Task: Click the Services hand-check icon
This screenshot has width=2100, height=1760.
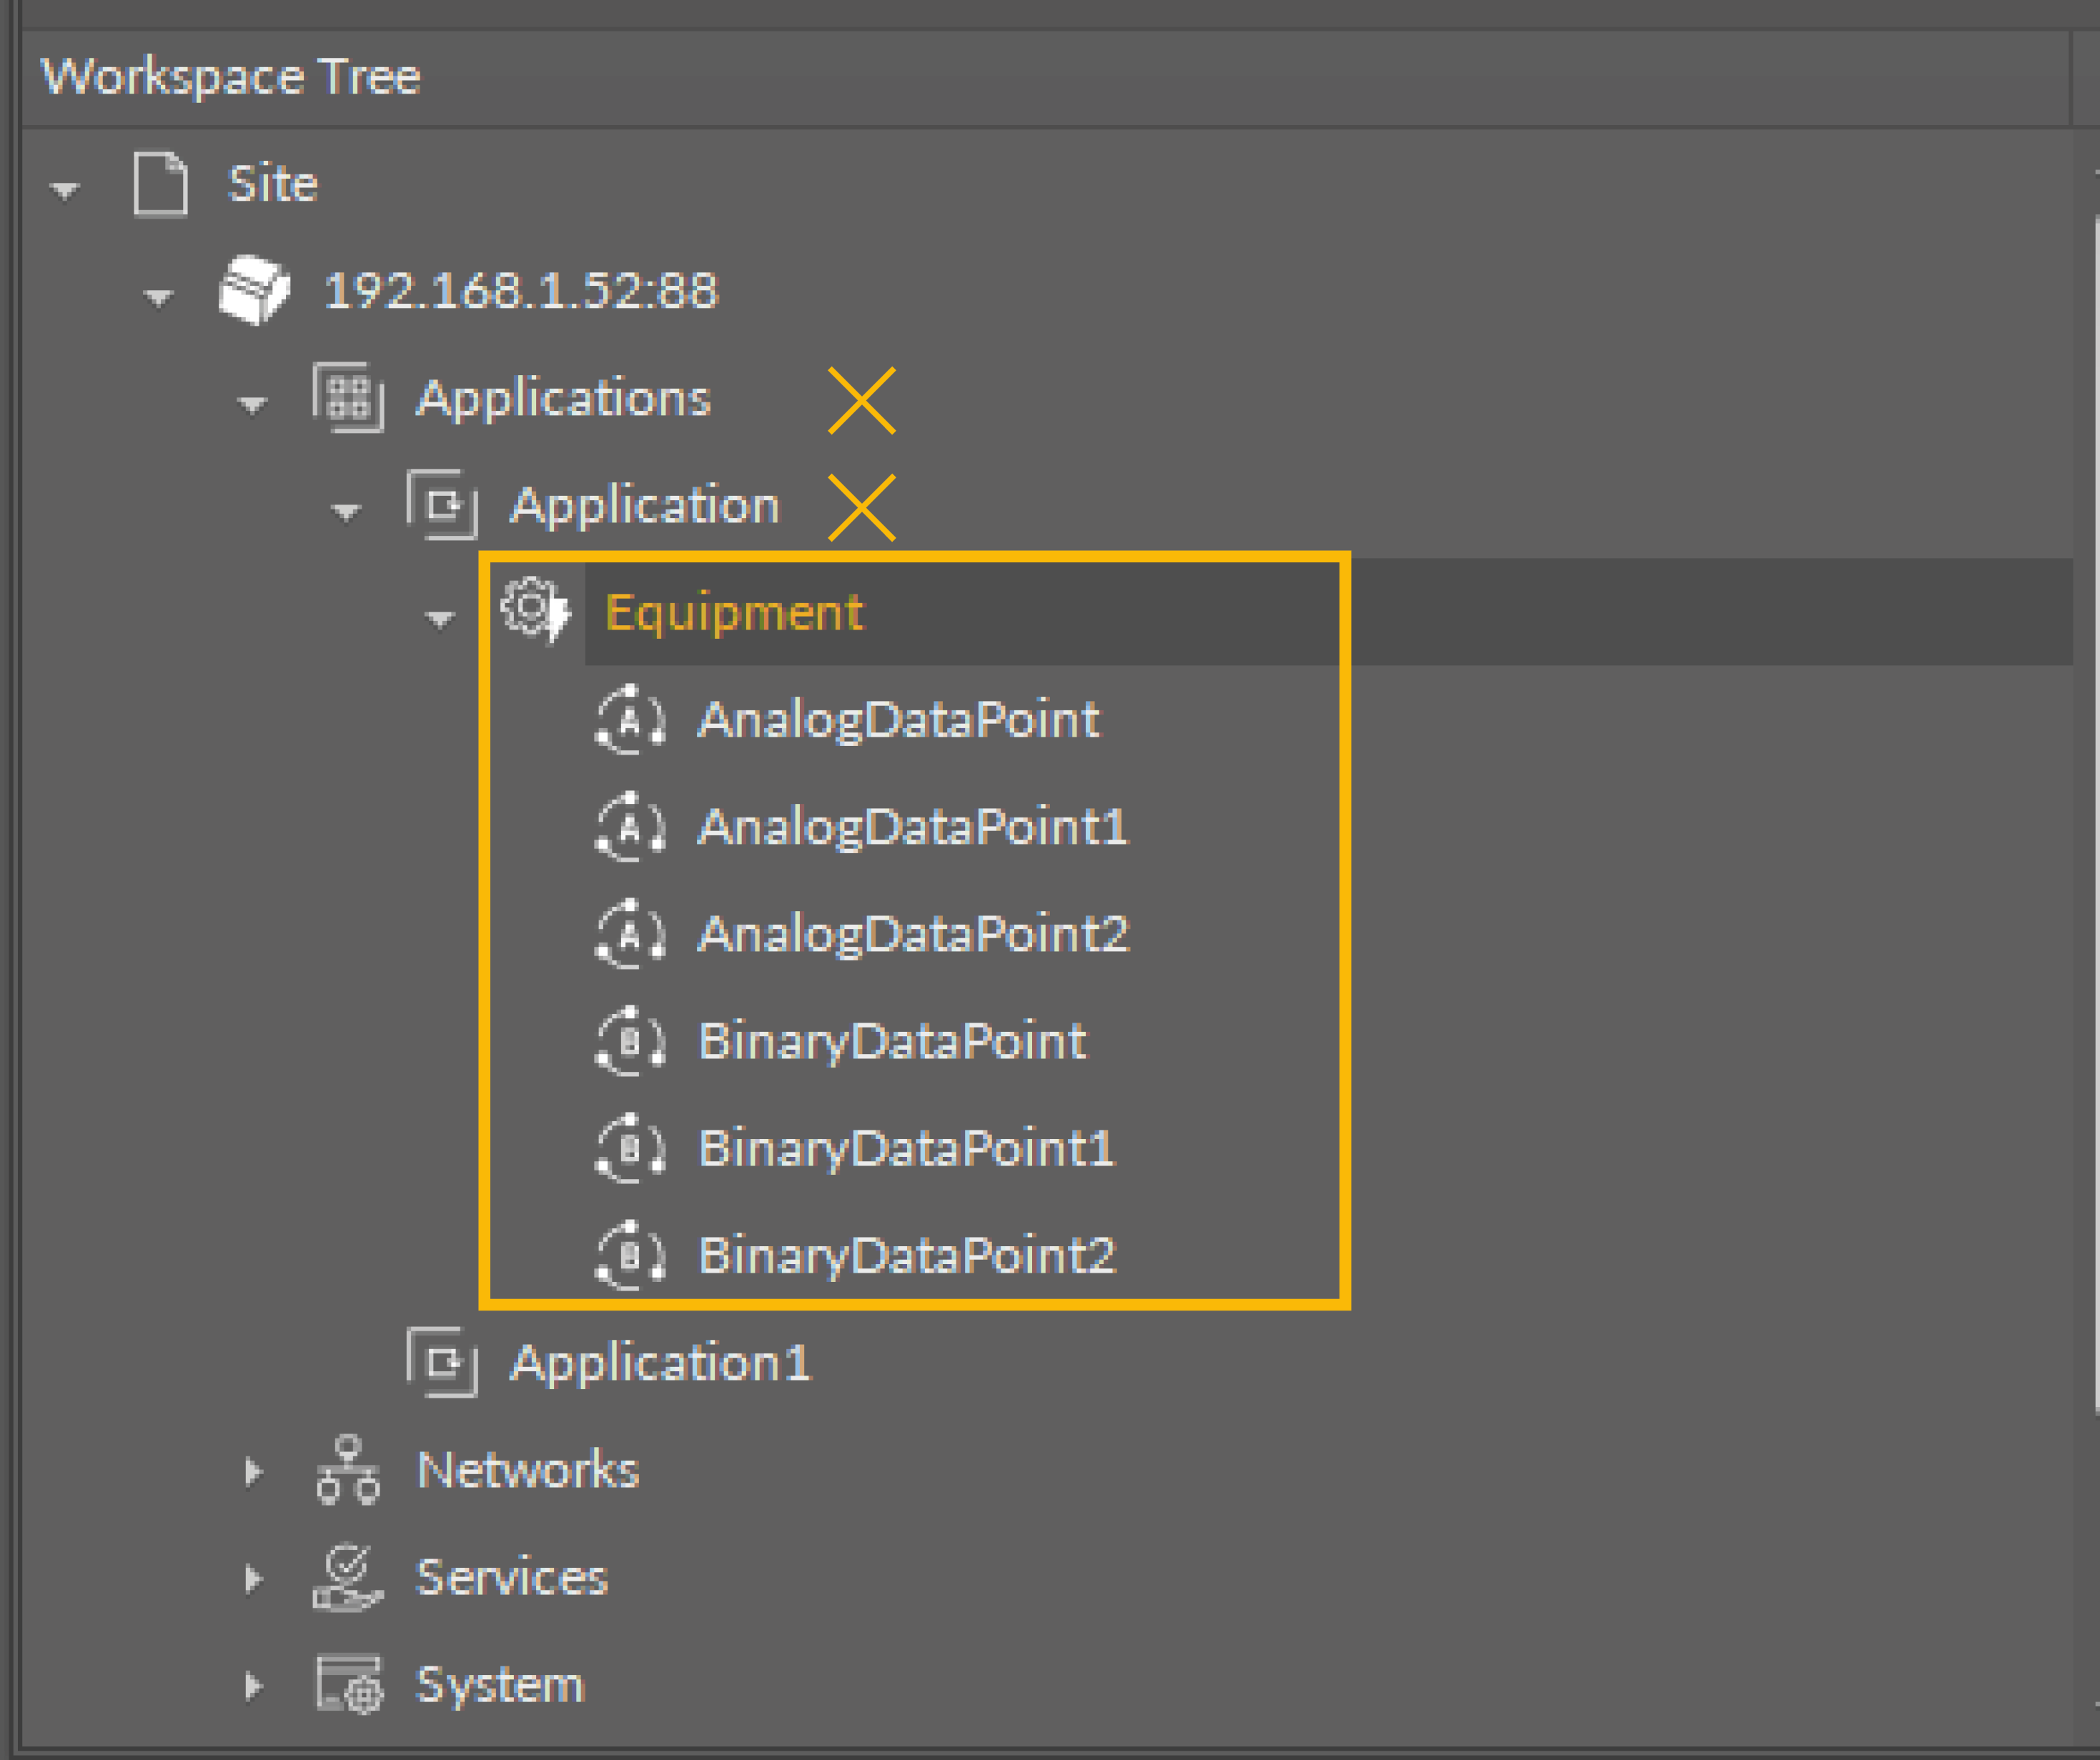Action: tap(348, 1577)
